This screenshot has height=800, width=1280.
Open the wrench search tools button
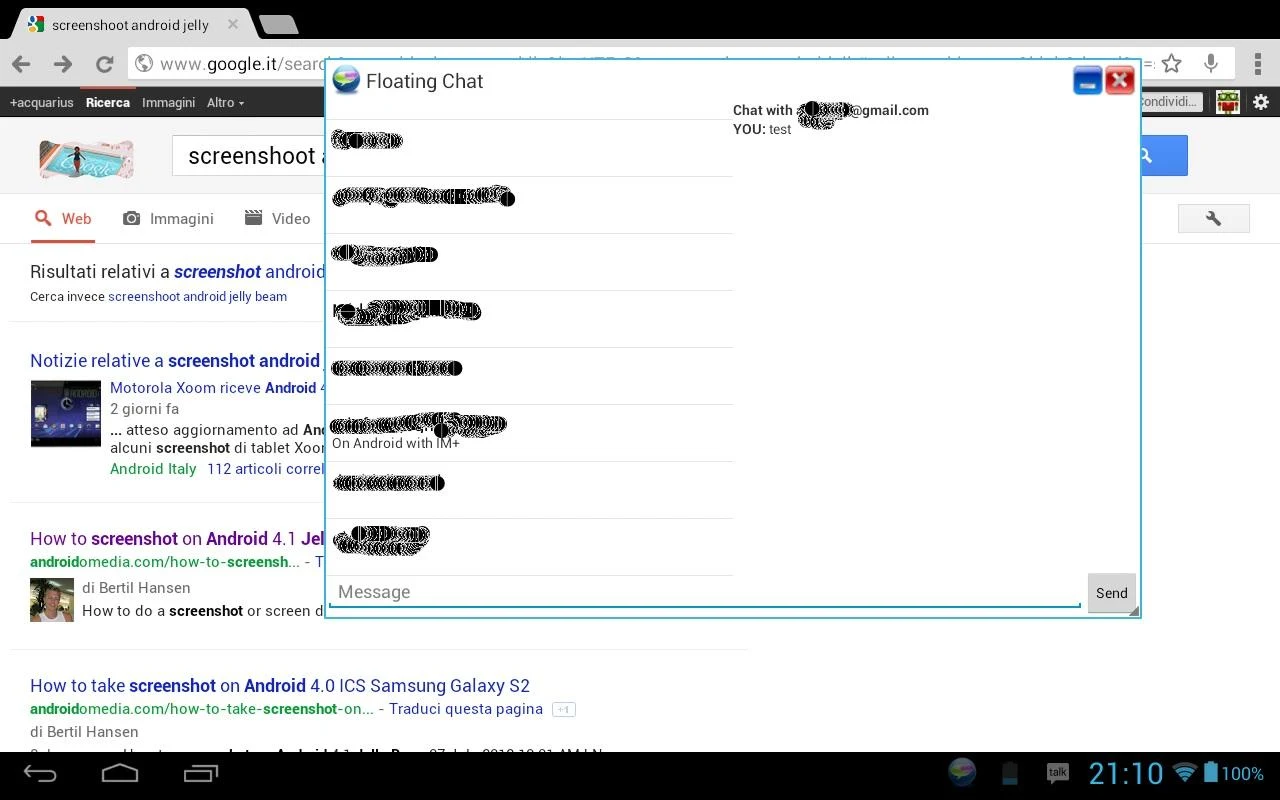click(x=1214, y=219)
